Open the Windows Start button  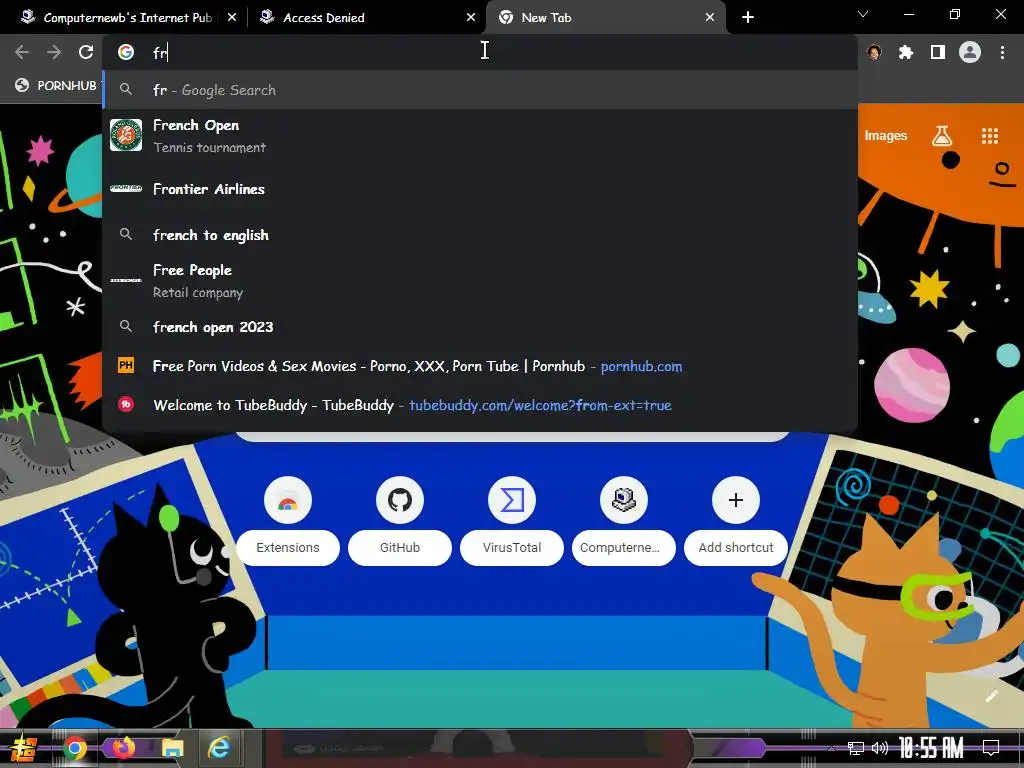pyautogui.click(x=24, y=748)
